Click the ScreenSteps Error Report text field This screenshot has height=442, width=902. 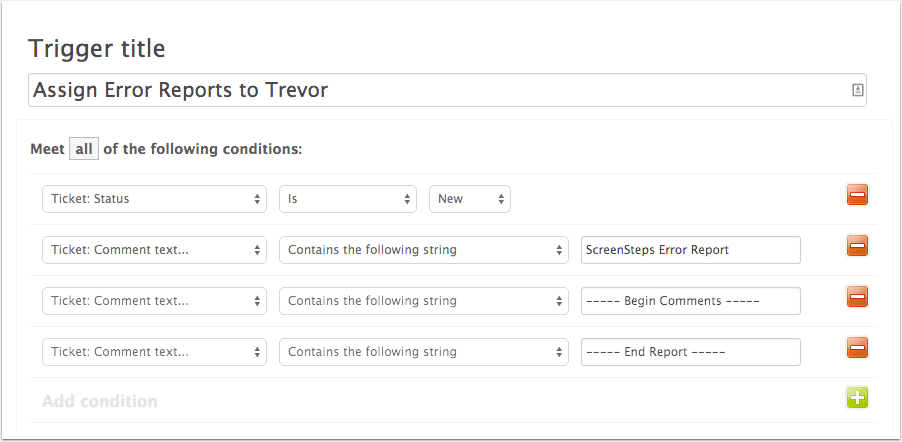point(691,250)
